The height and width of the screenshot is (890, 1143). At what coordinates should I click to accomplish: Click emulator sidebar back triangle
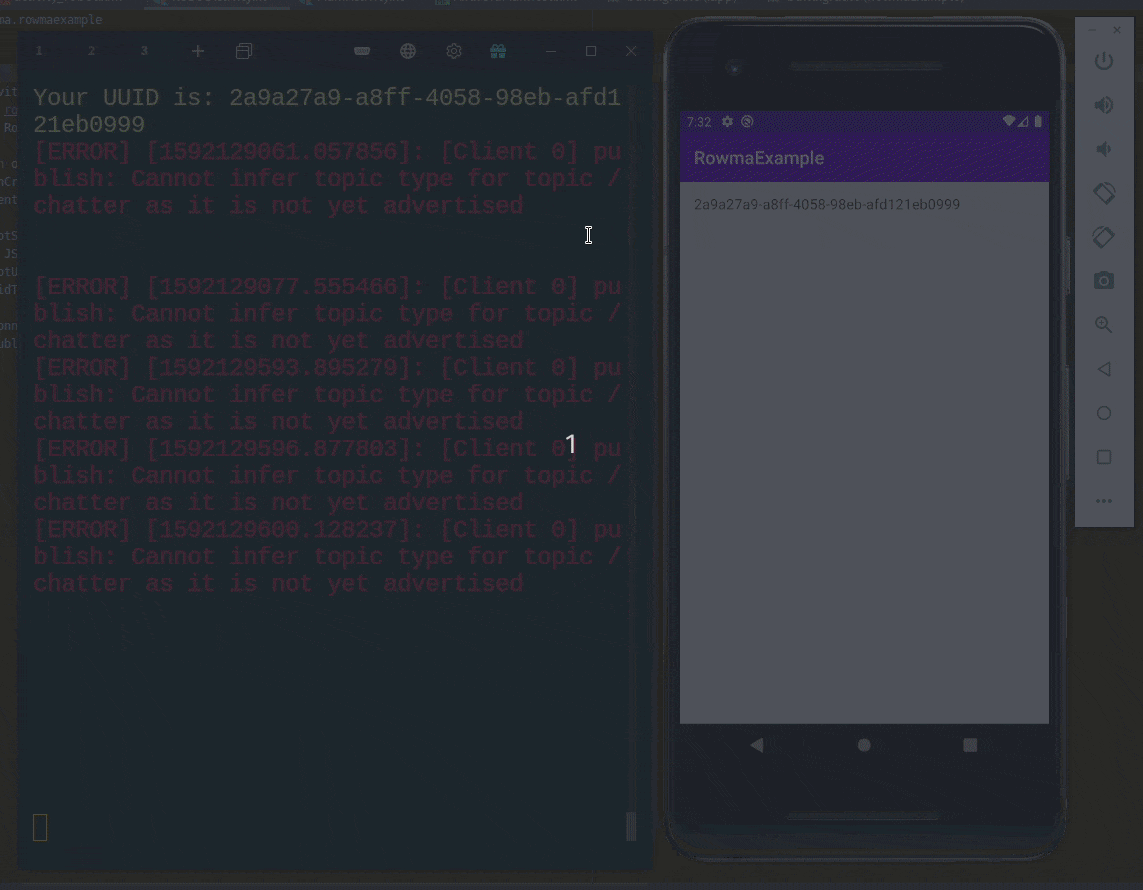[1104, 369]
